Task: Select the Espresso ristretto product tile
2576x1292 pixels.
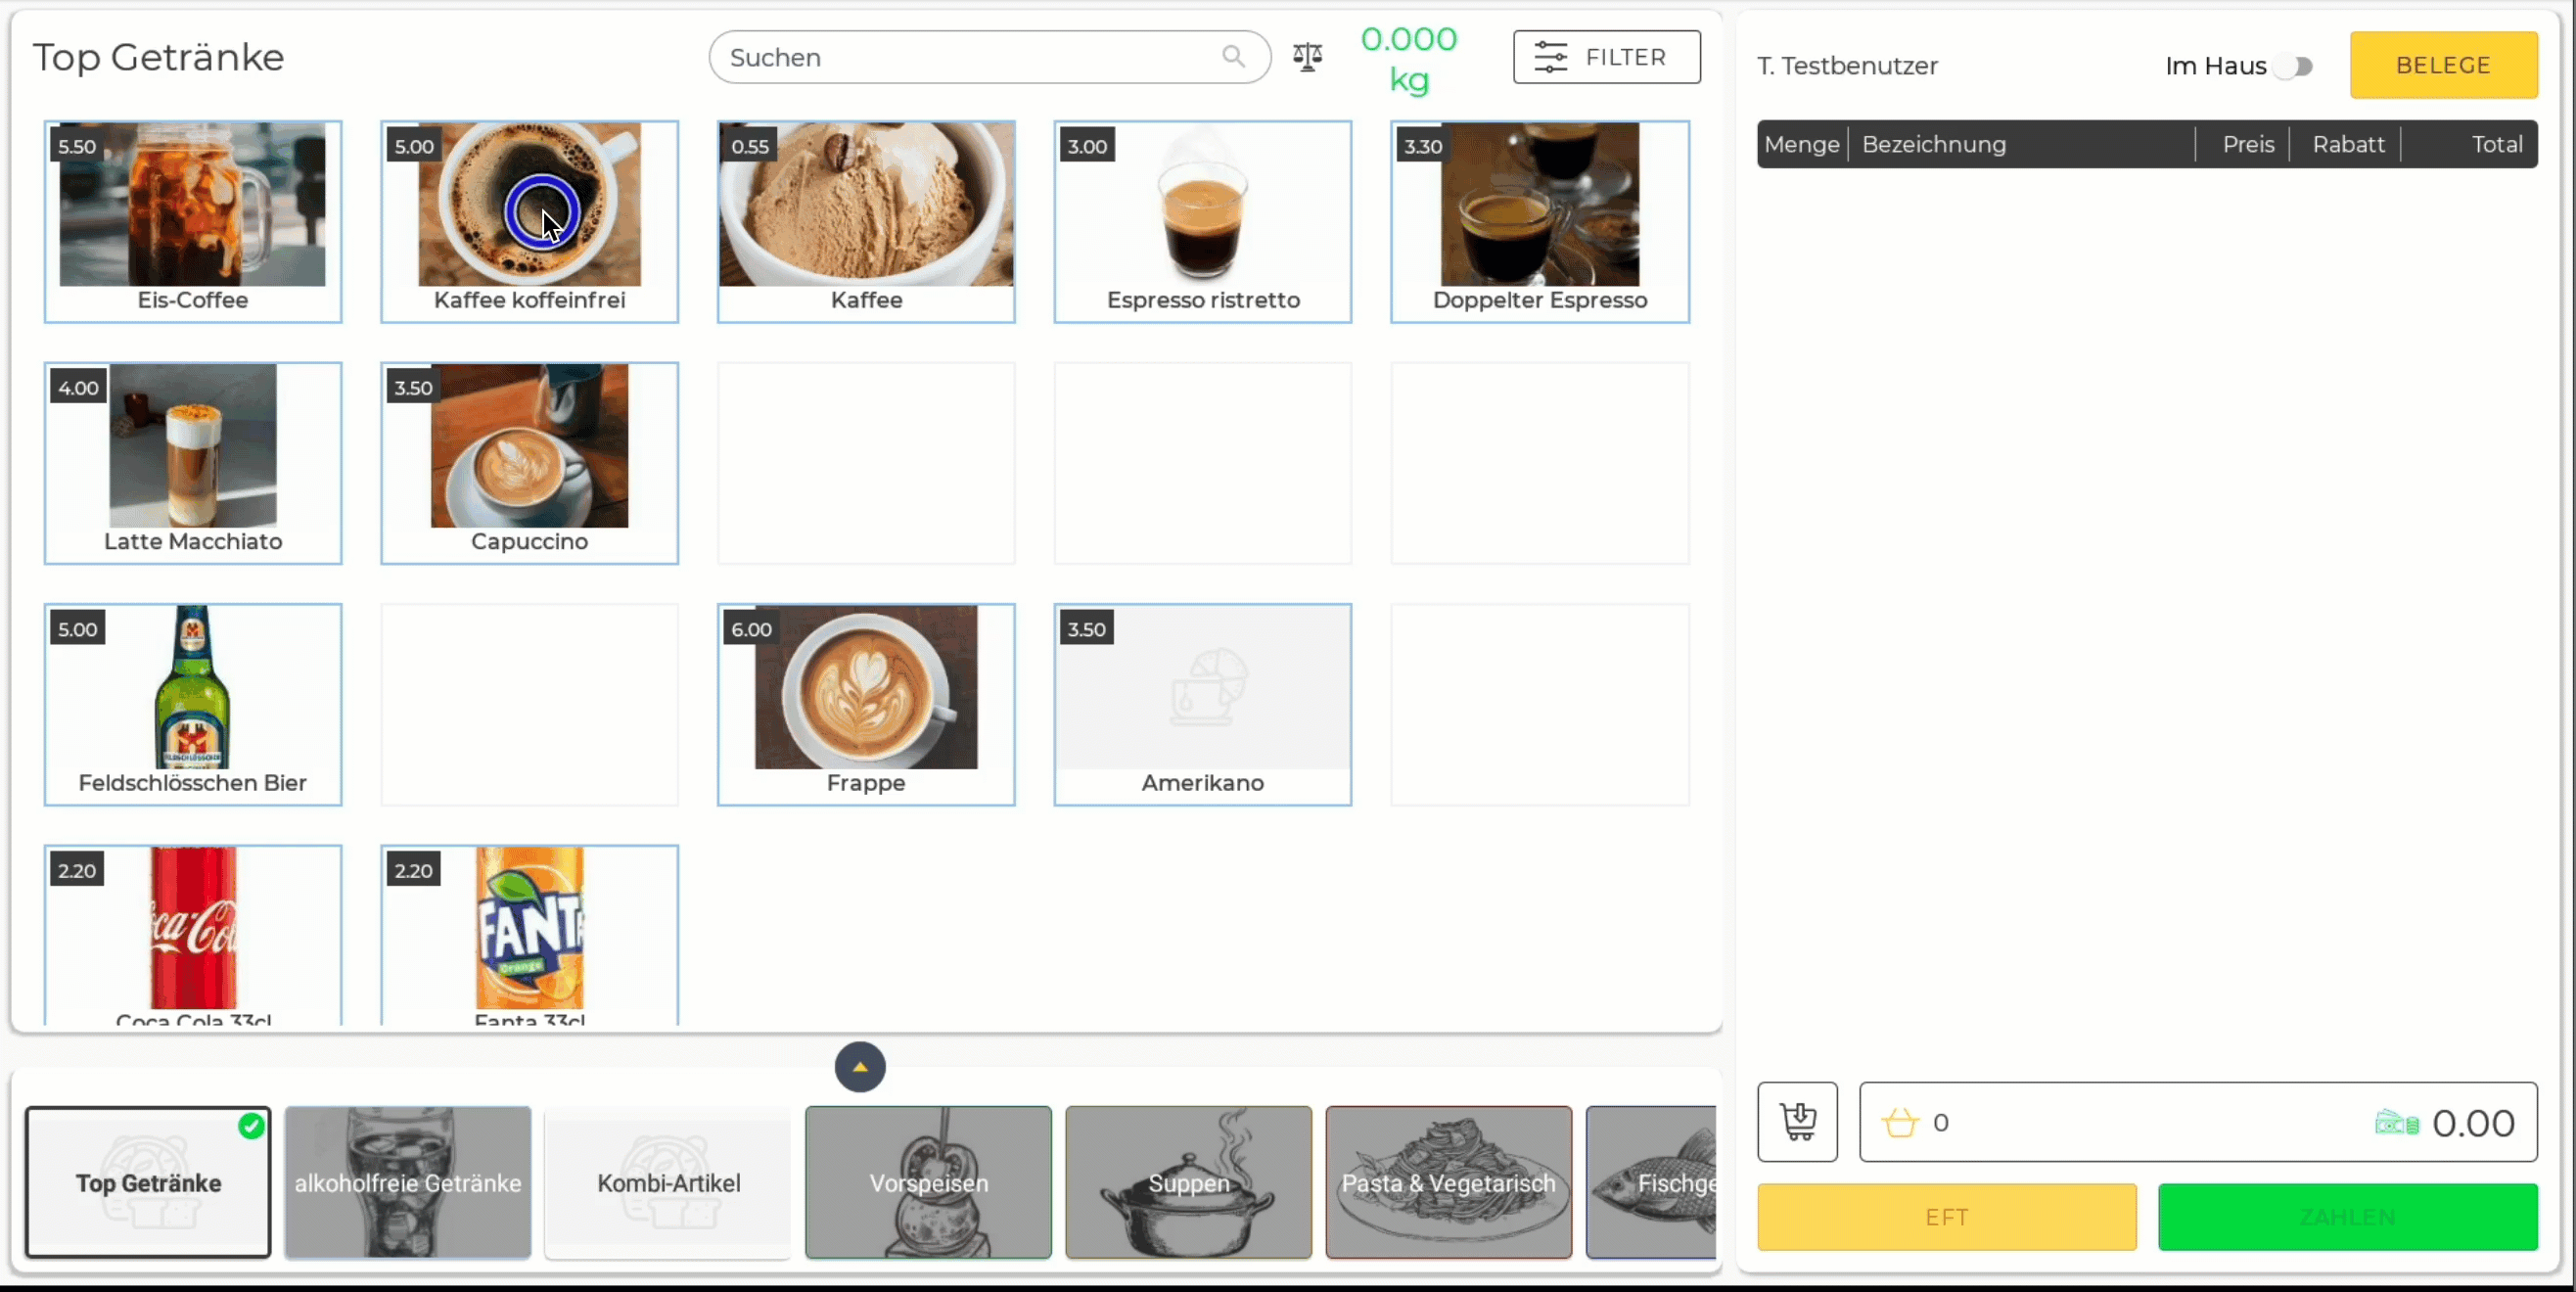Action: [x=1202, y=219]
